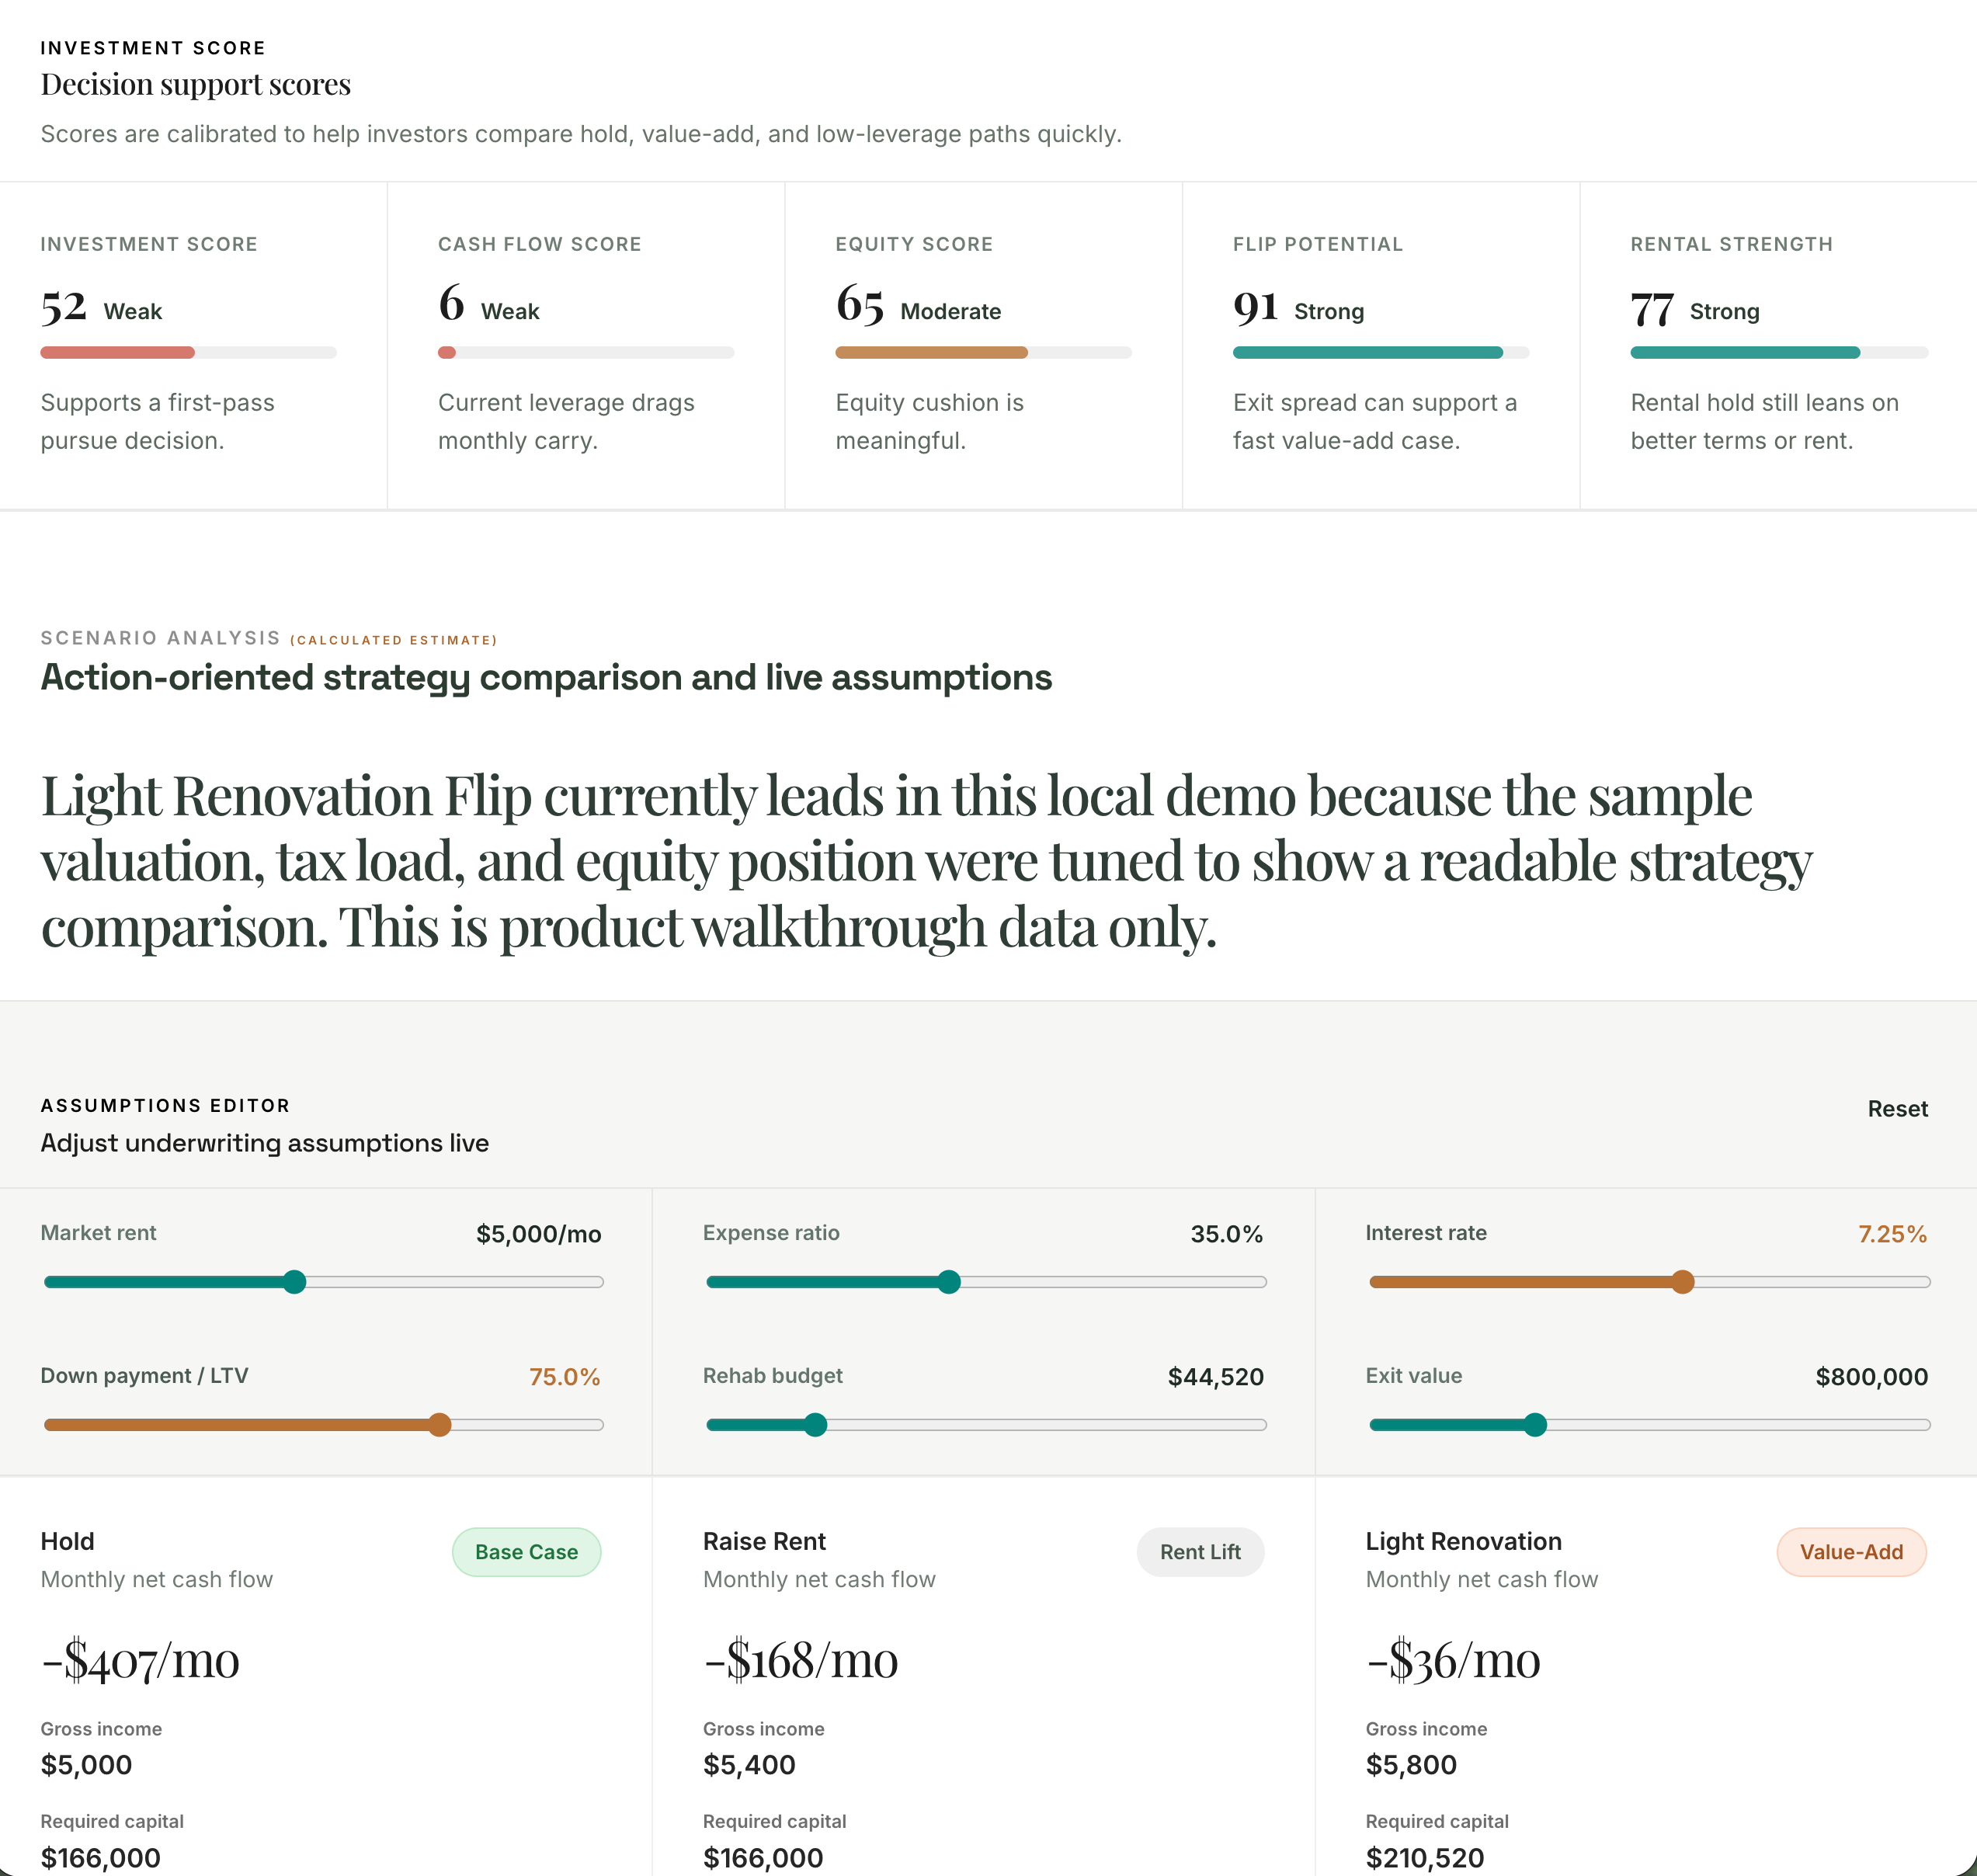
Task: Select the Rent Lift badge
Action: click(1200, 1552)
